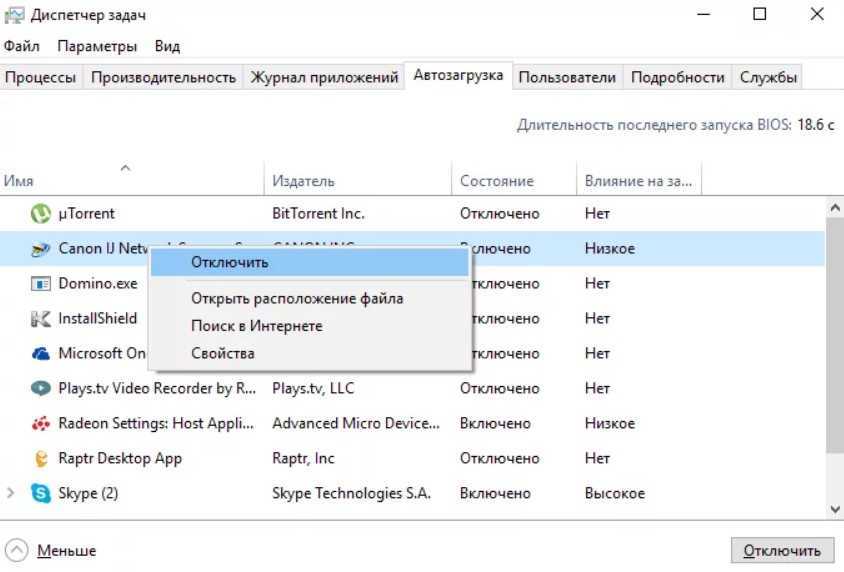Switch to the Подробности tab
Viewport: 844px width, 572px height.
[678, 77]
